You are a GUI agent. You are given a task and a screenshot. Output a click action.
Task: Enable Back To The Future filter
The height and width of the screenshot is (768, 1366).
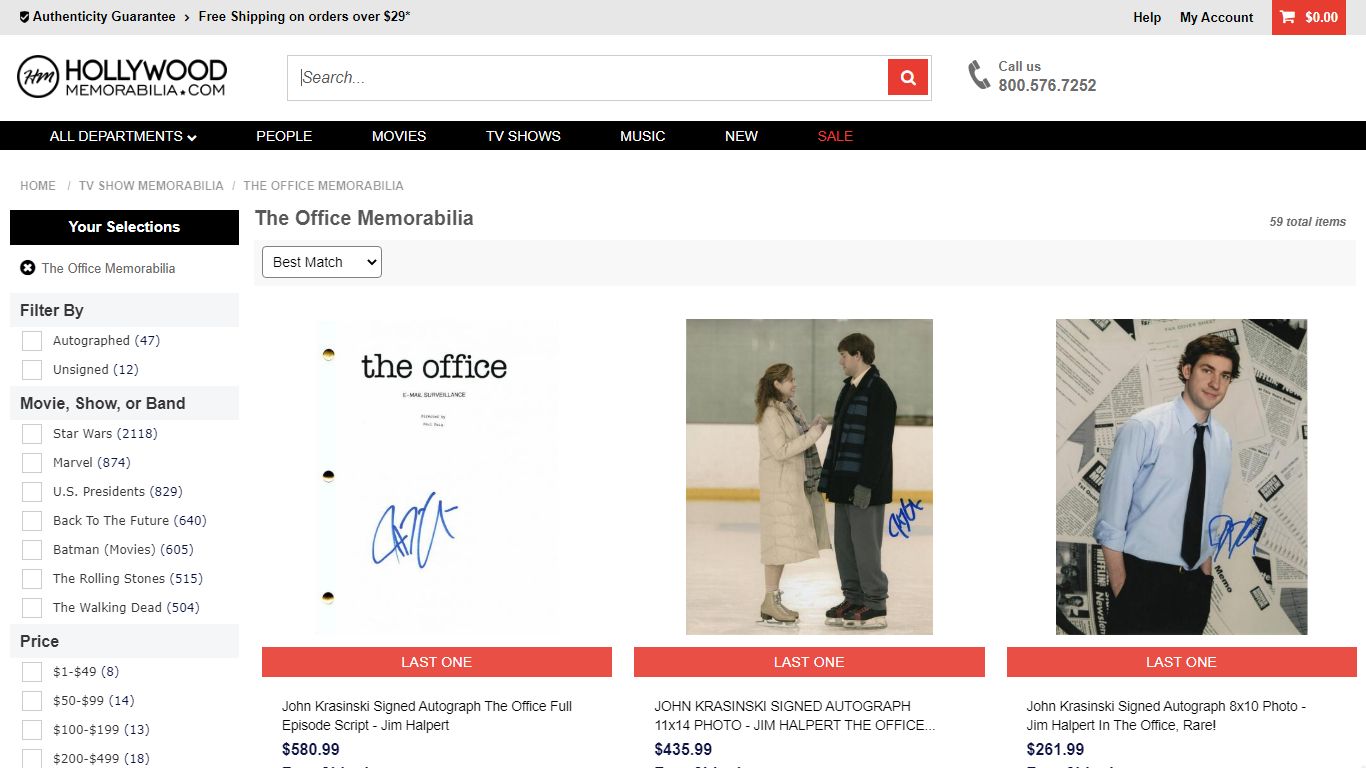32,521
